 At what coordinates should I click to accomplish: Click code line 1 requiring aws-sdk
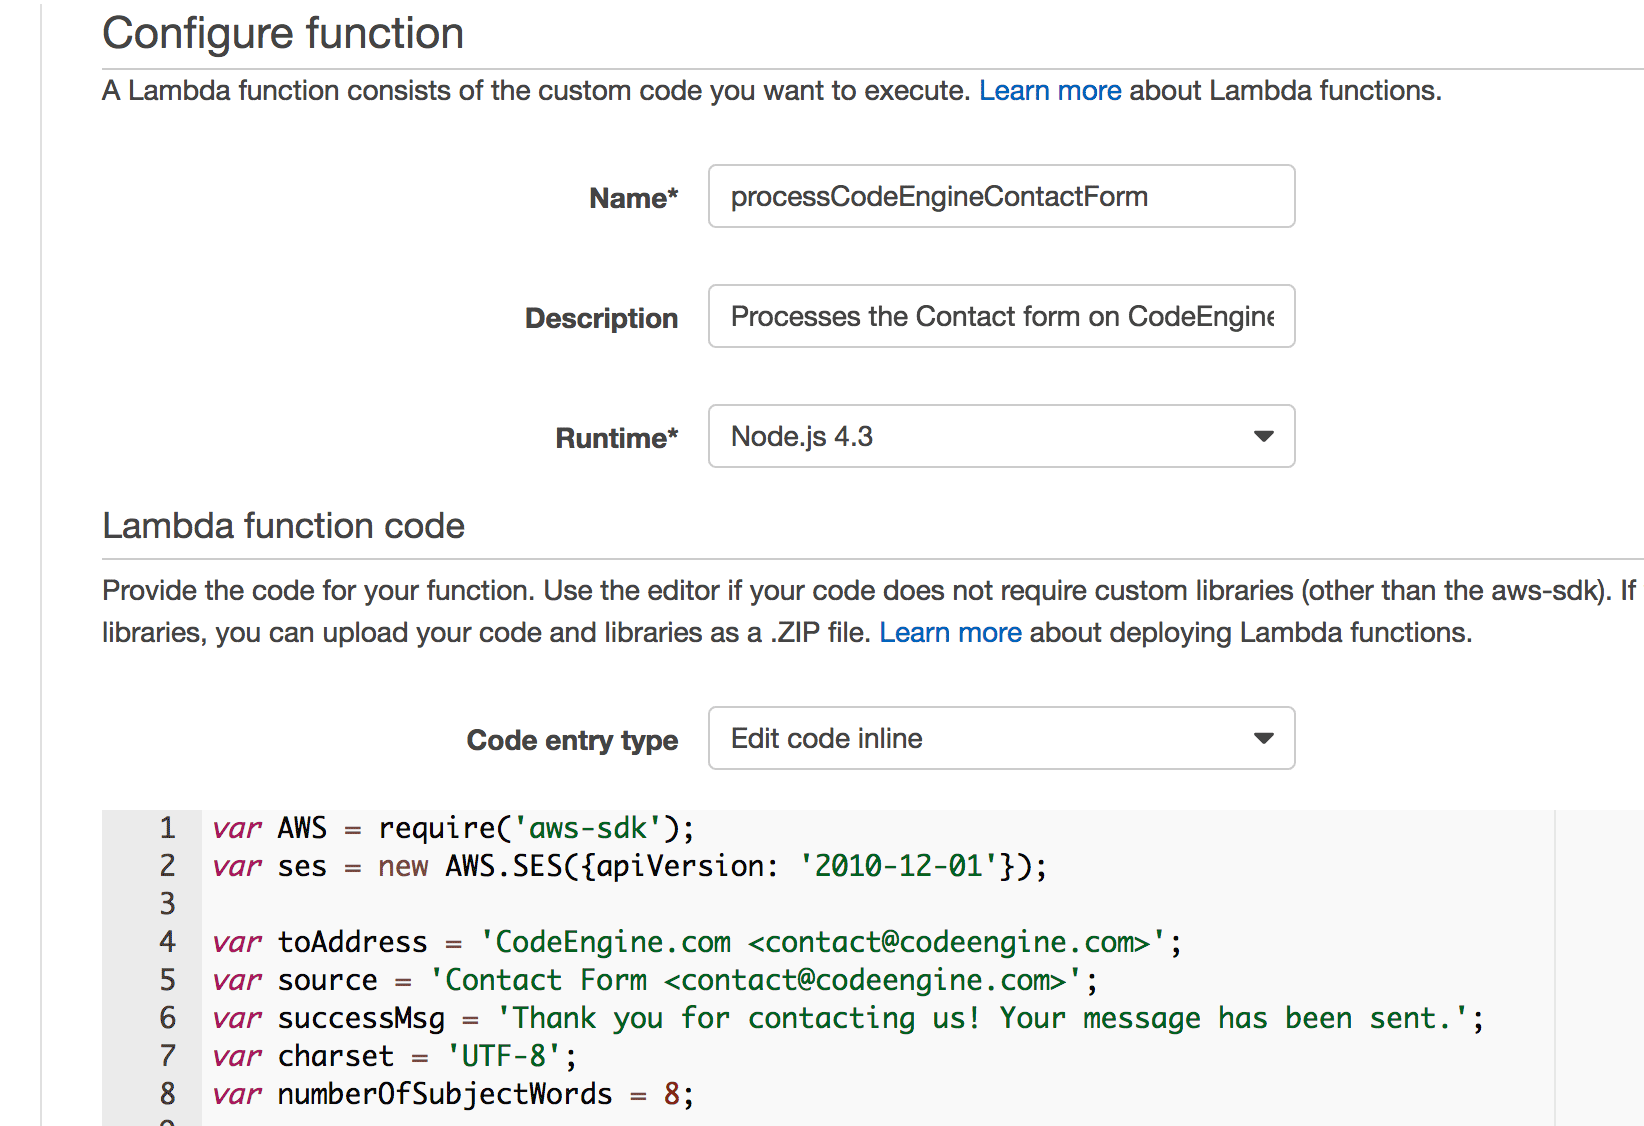click(453, 828)
